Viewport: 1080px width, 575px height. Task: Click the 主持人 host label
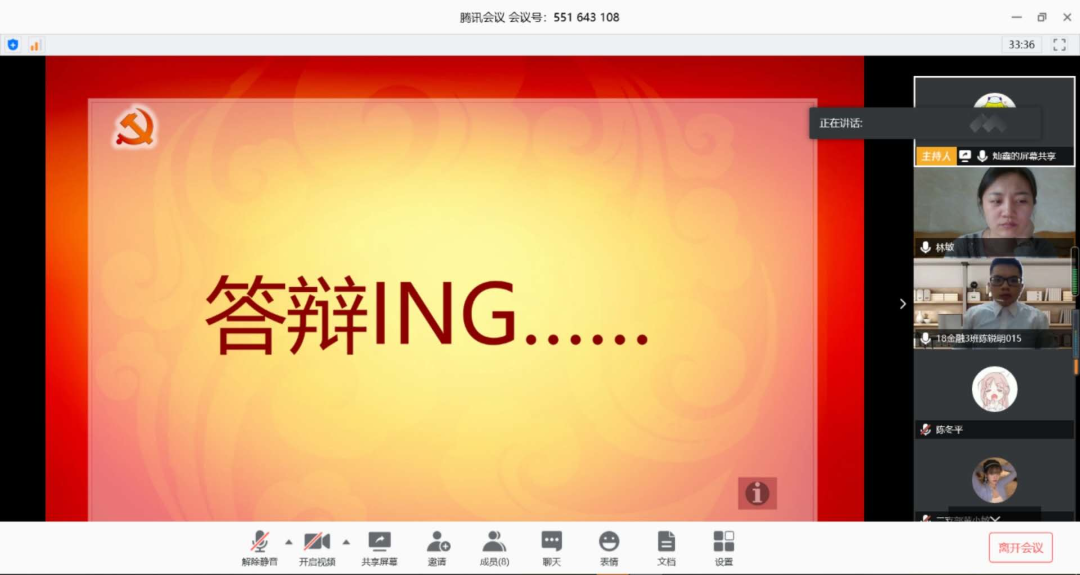point(935,156)
